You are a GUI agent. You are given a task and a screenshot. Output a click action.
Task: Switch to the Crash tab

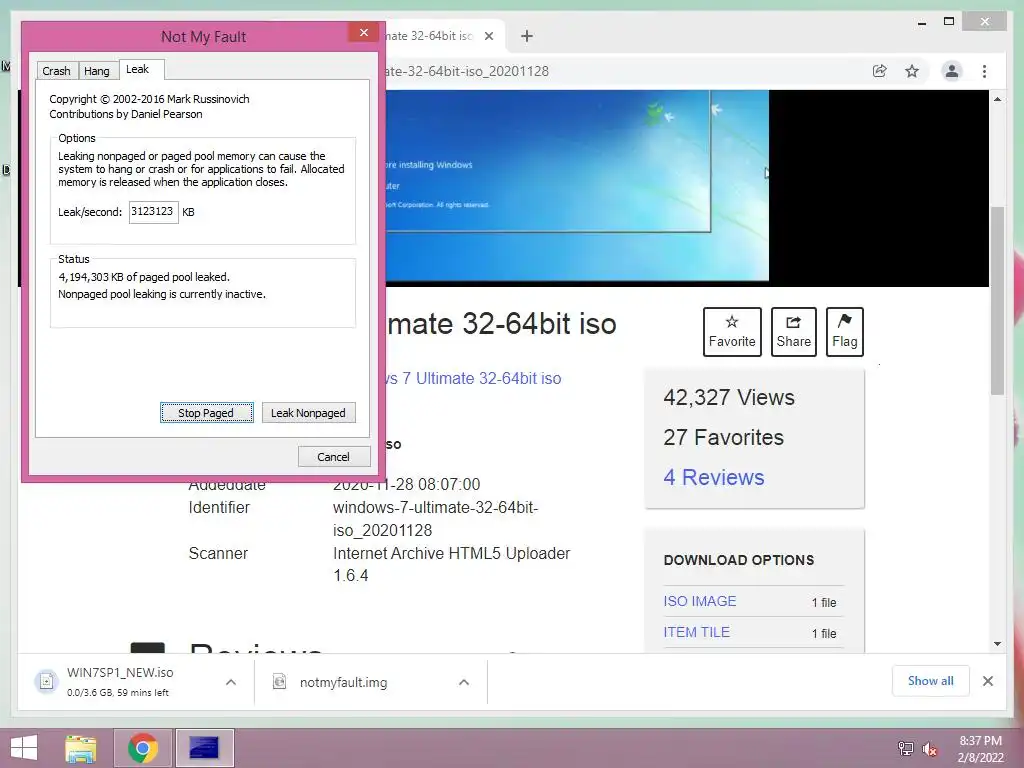[x=56, y=71]
